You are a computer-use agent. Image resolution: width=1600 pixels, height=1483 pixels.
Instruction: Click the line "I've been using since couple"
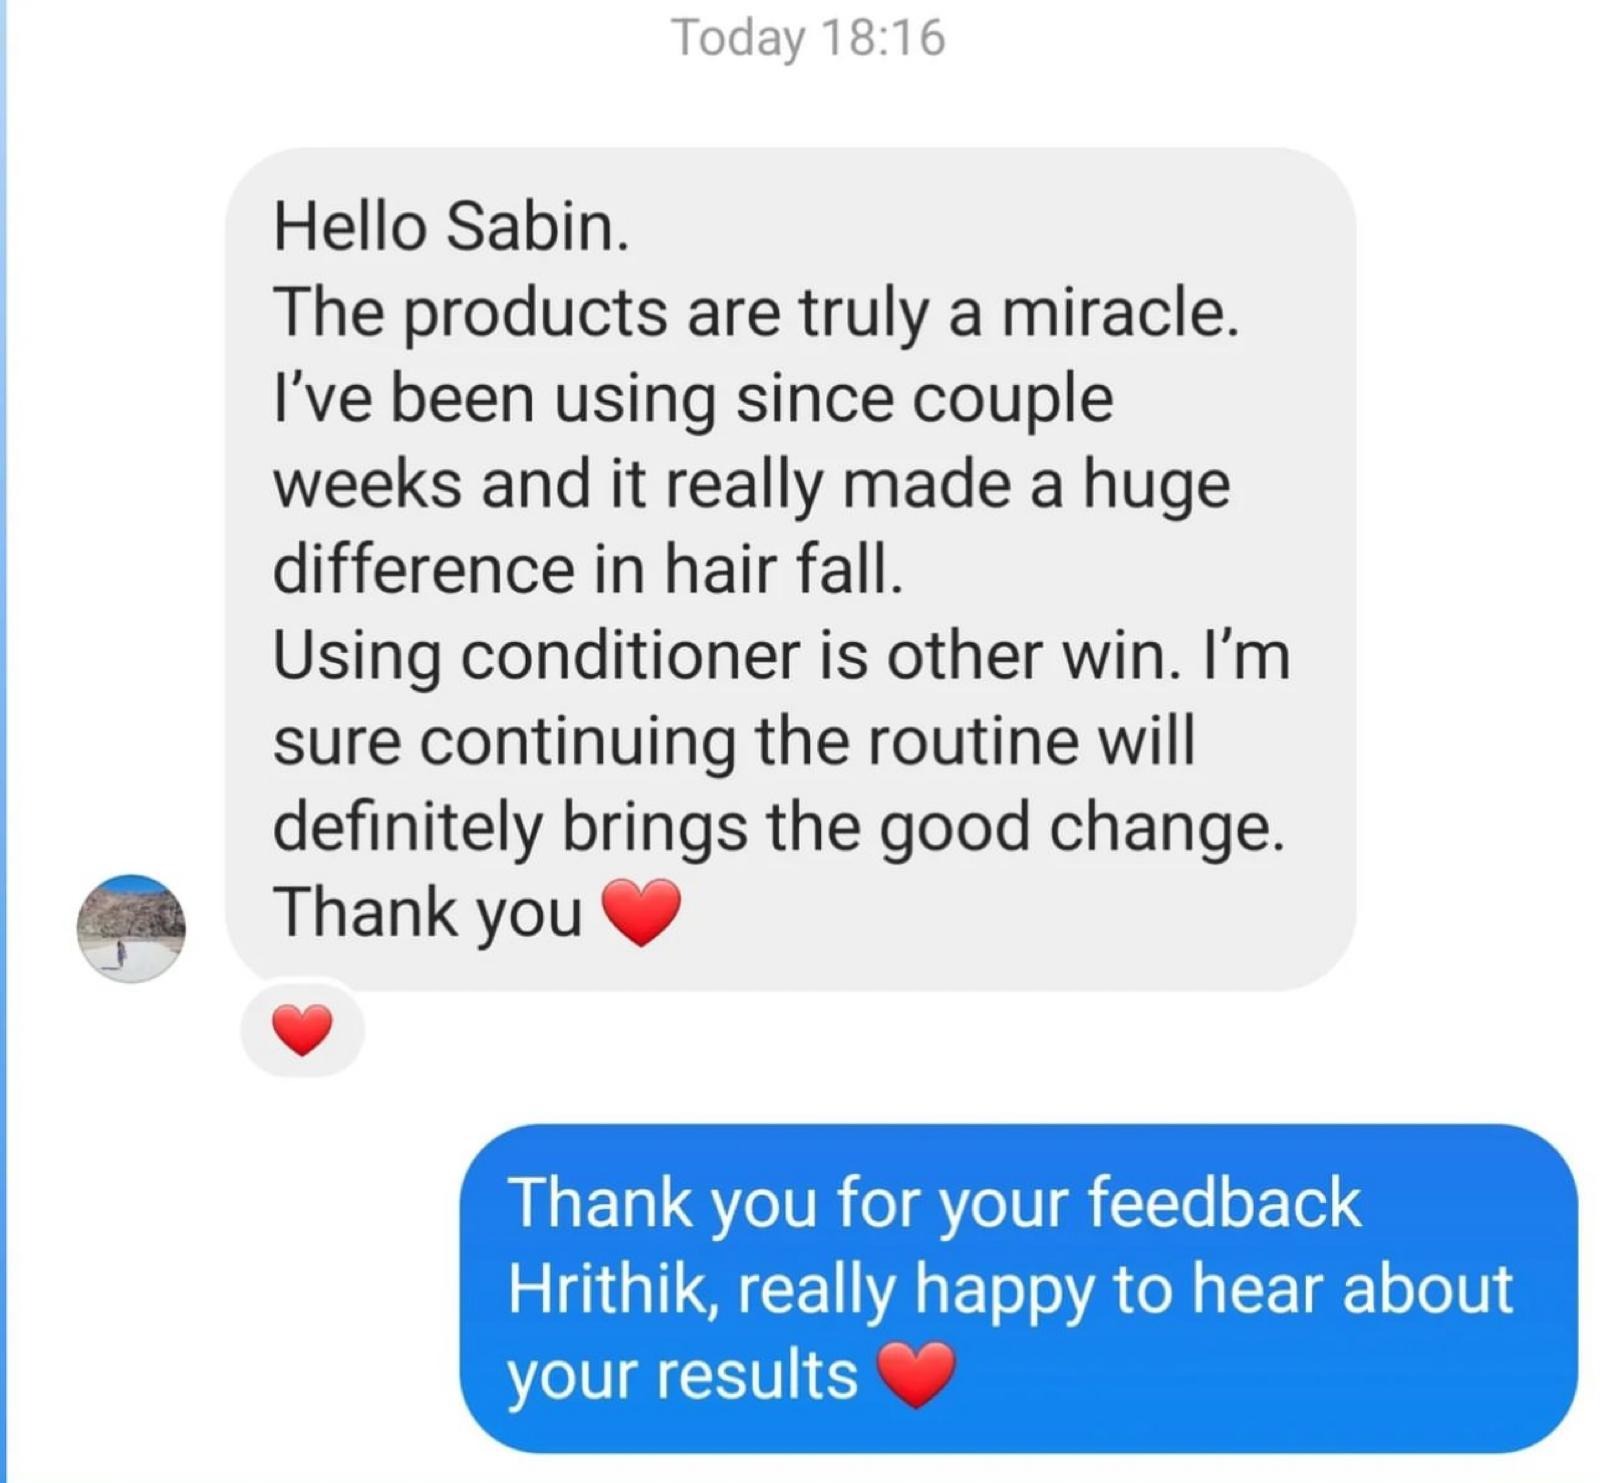pyautogui.click(x=693, y=399)
